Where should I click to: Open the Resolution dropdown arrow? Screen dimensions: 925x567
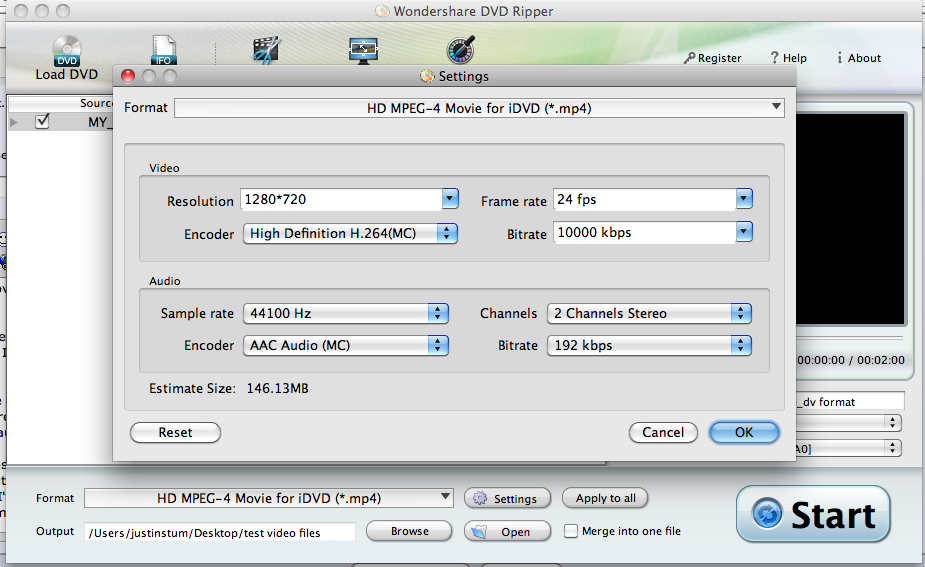(450, 199)
